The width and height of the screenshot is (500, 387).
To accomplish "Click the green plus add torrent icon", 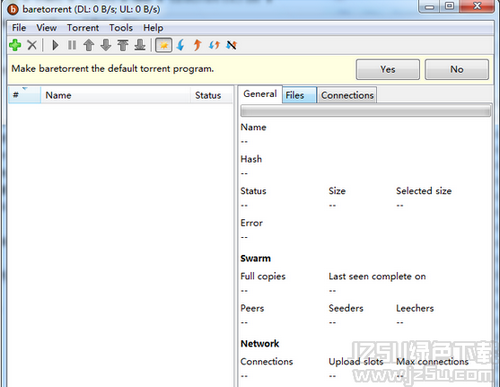I will point(15,45).
